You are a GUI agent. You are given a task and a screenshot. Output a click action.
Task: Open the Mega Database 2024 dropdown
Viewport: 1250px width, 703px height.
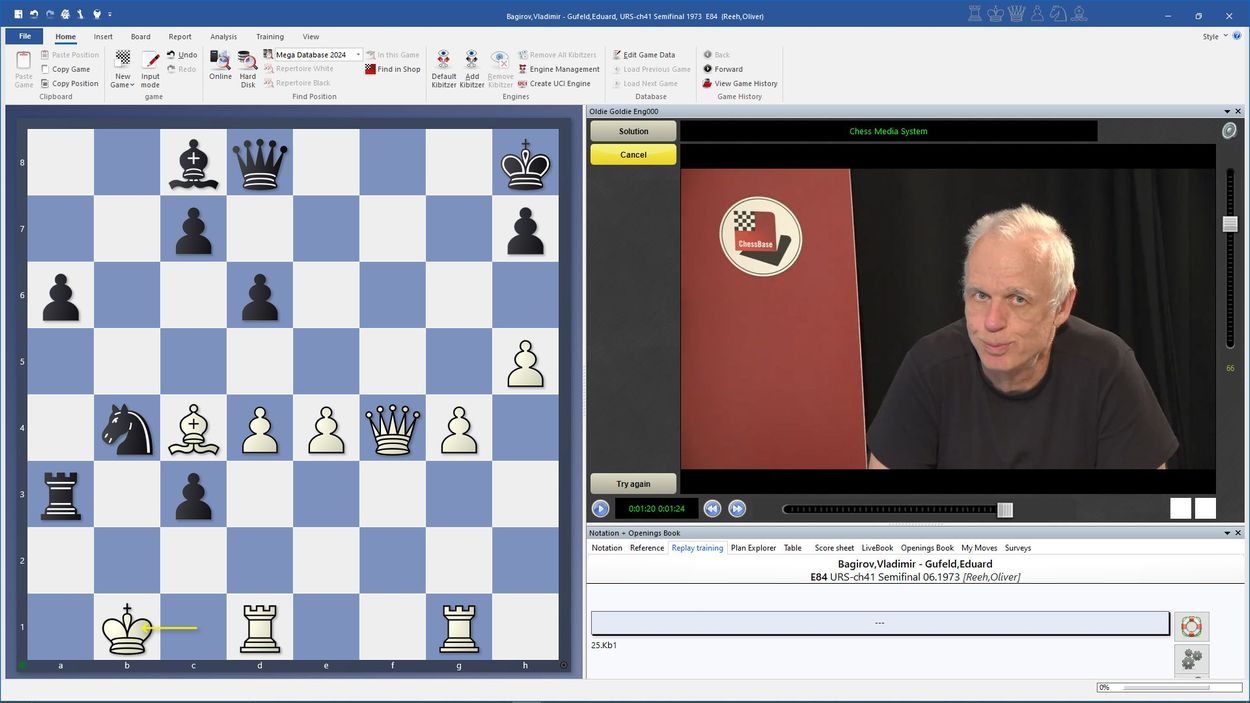click(x=358, y=55)
